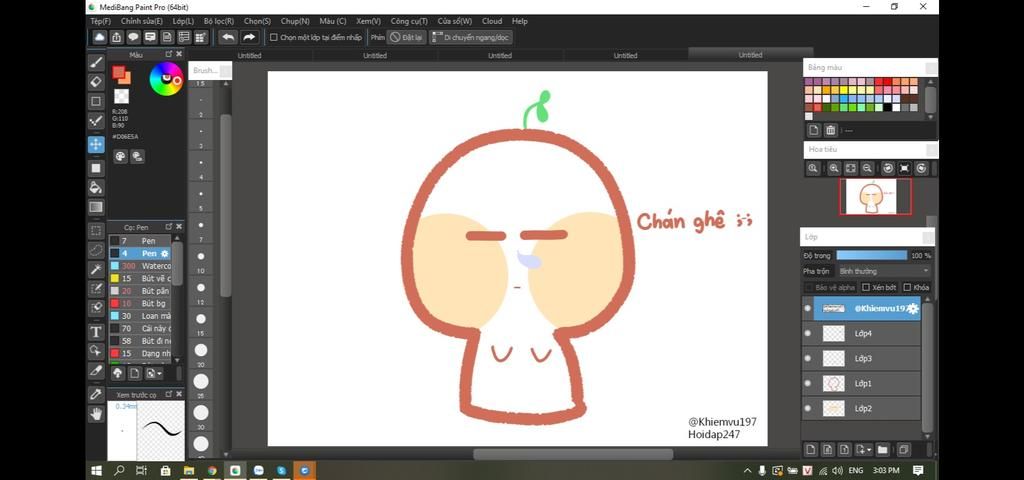Hide the @Khiemvu19 layer

coord(808,308)
